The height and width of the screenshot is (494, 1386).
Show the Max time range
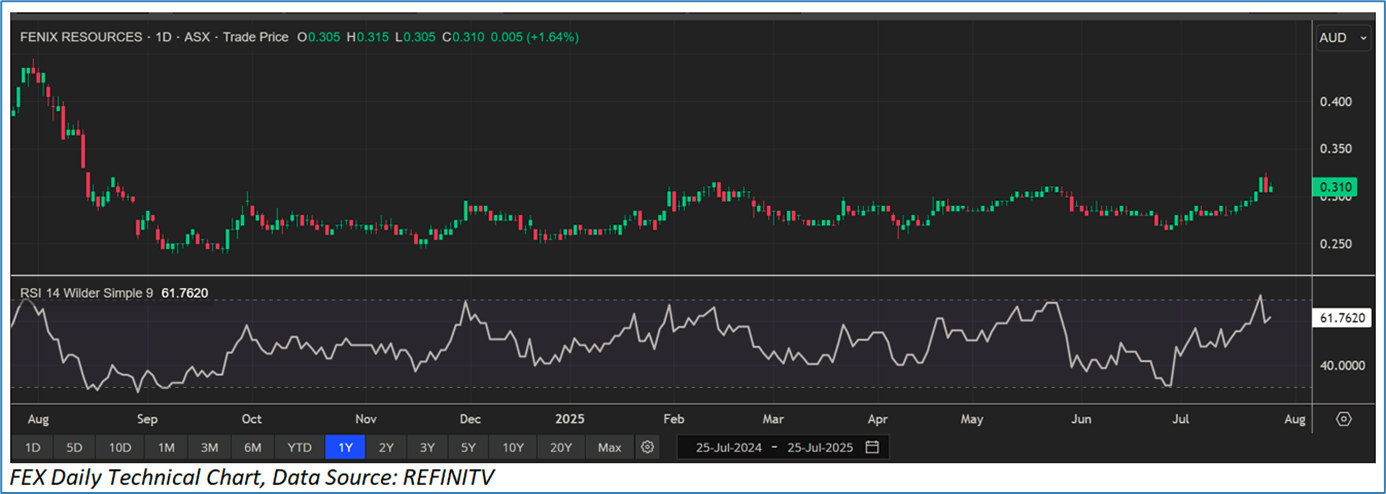coord(609,447)
